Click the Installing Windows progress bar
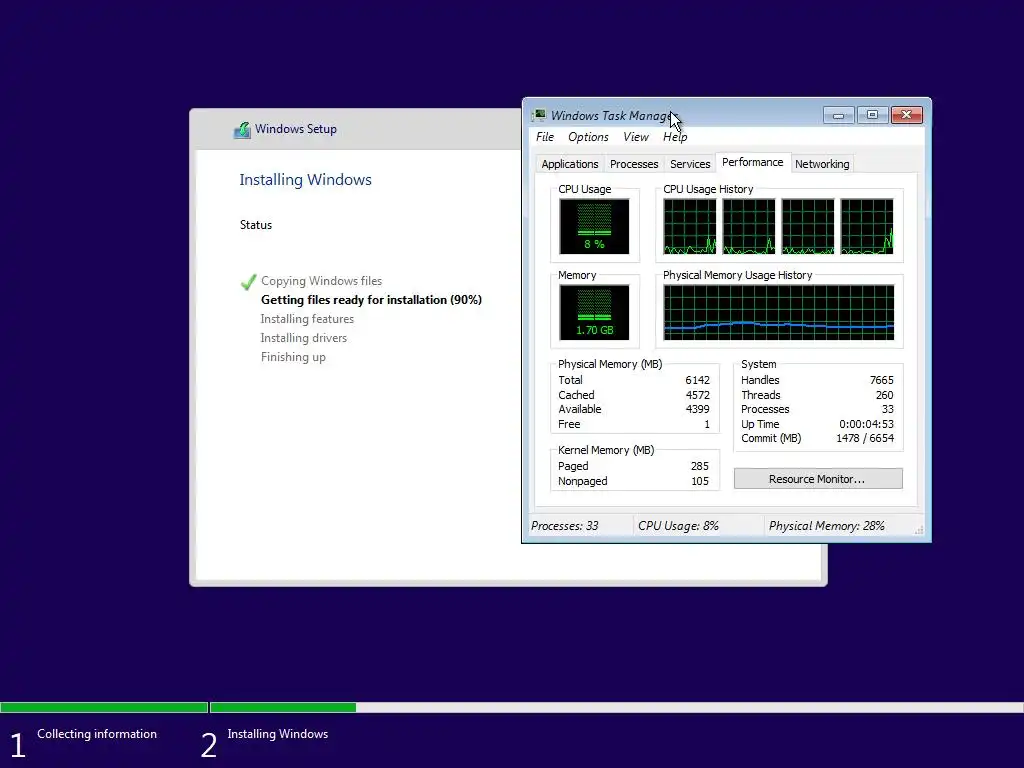Viewport: 1024px width, 768px height. [x=616, y=707]
